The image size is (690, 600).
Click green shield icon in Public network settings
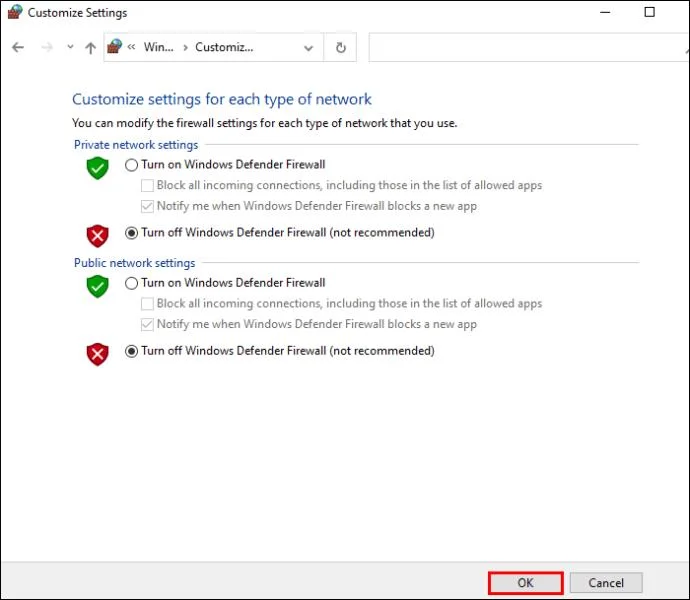(97, 286)
